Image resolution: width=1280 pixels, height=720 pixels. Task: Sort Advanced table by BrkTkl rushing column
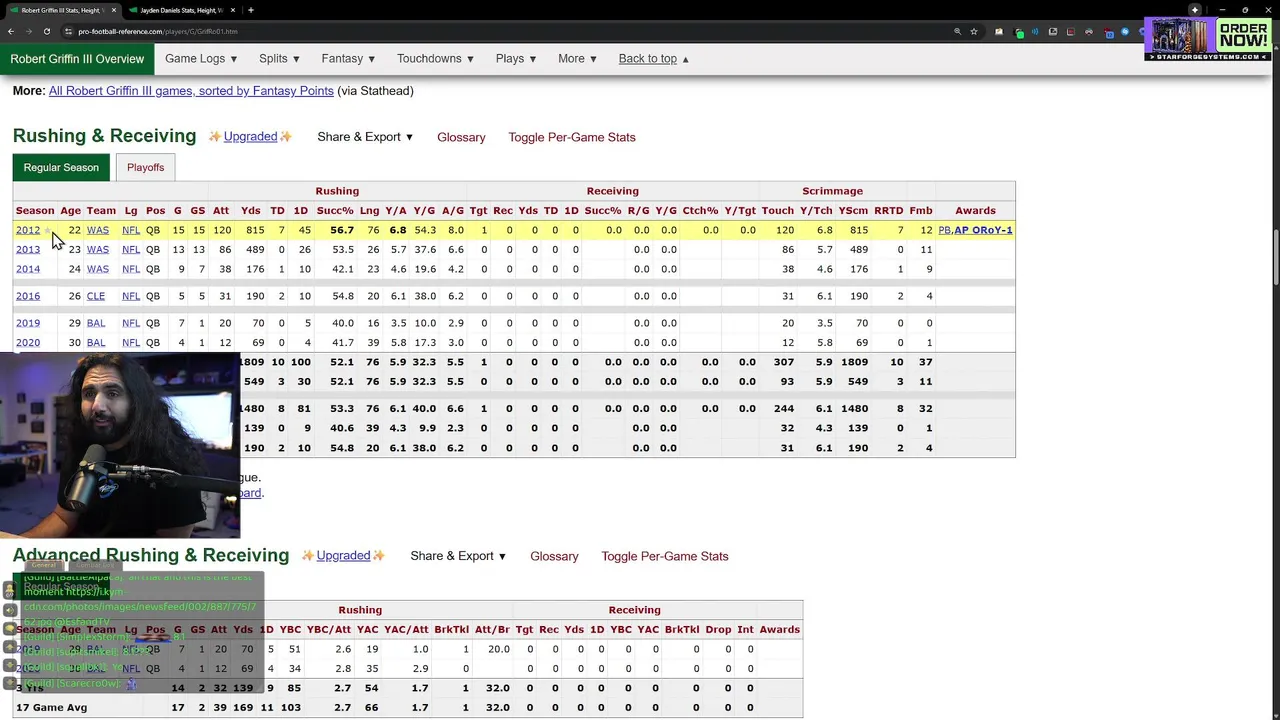tap(452, 629)
